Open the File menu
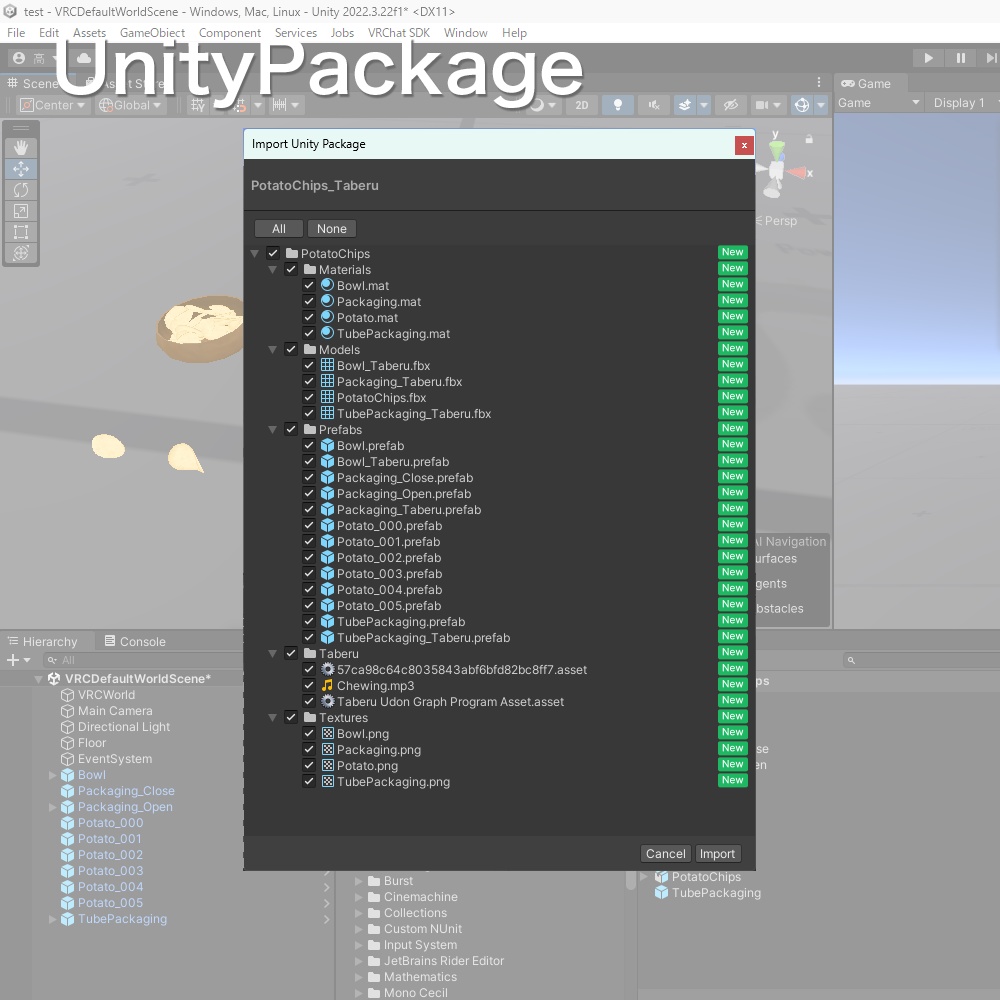1000x1000 pixels. 16,33
